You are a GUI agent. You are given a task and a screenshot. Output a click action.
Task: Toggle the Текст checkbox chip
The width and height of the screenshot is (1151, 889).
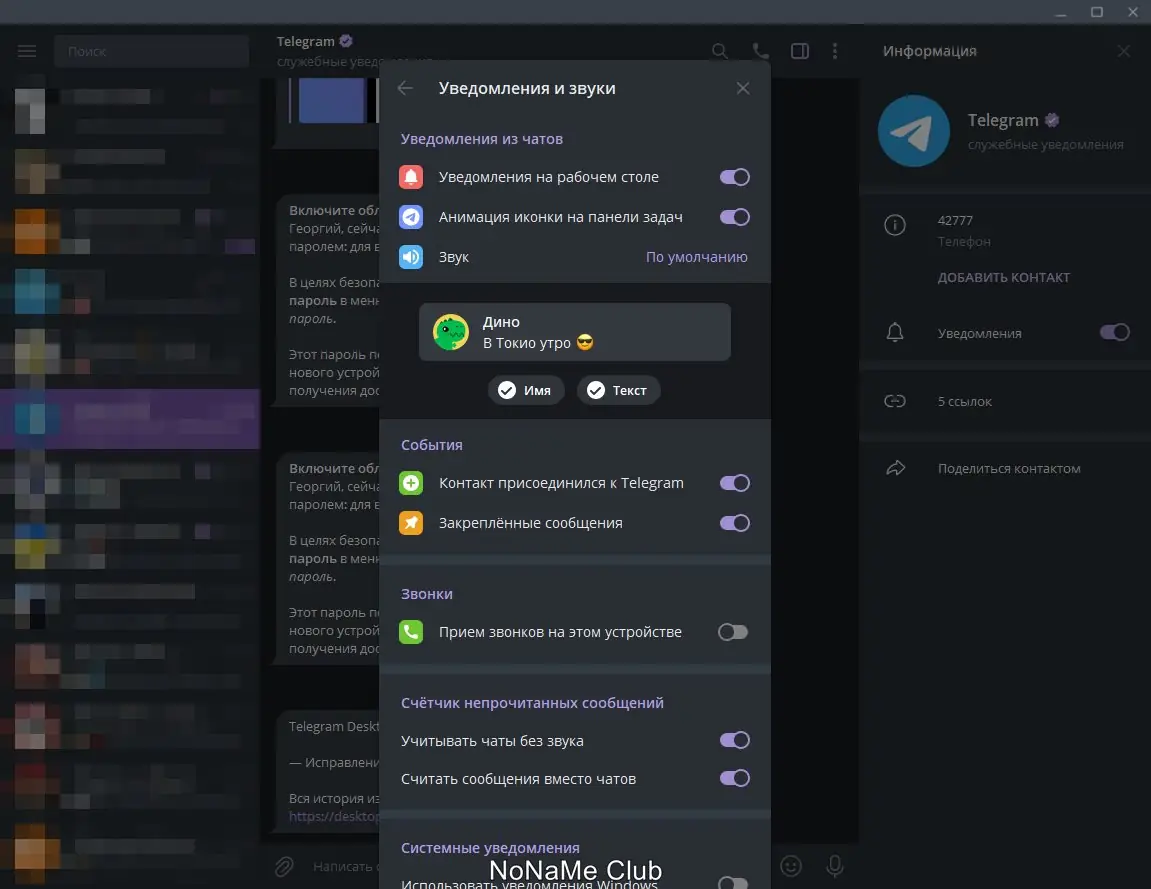point(618,390)
